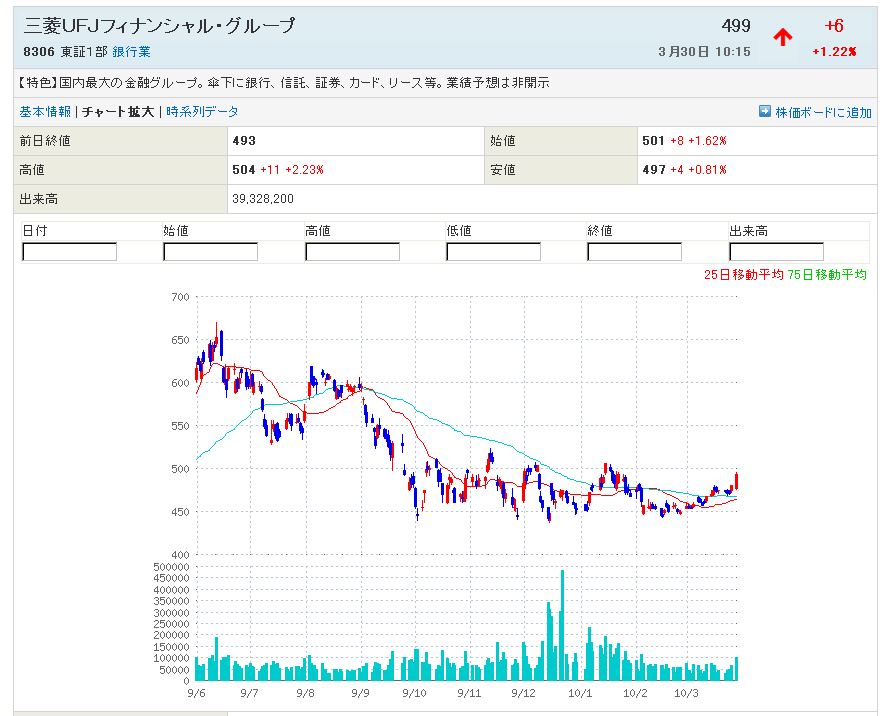Focus the 始値 input field under the chart header
This screenshot has width=882, height=716.
point(210,252)
